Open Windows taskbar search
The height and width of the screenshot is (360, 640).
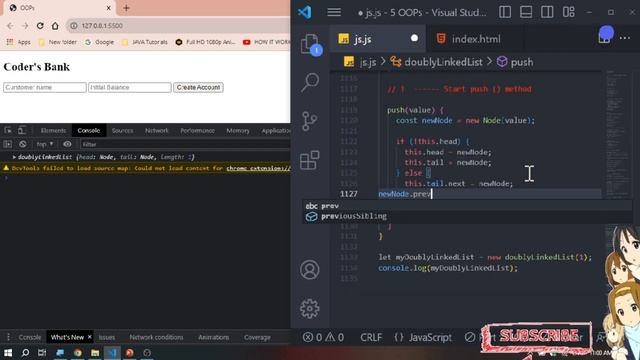tap(25, 353)
